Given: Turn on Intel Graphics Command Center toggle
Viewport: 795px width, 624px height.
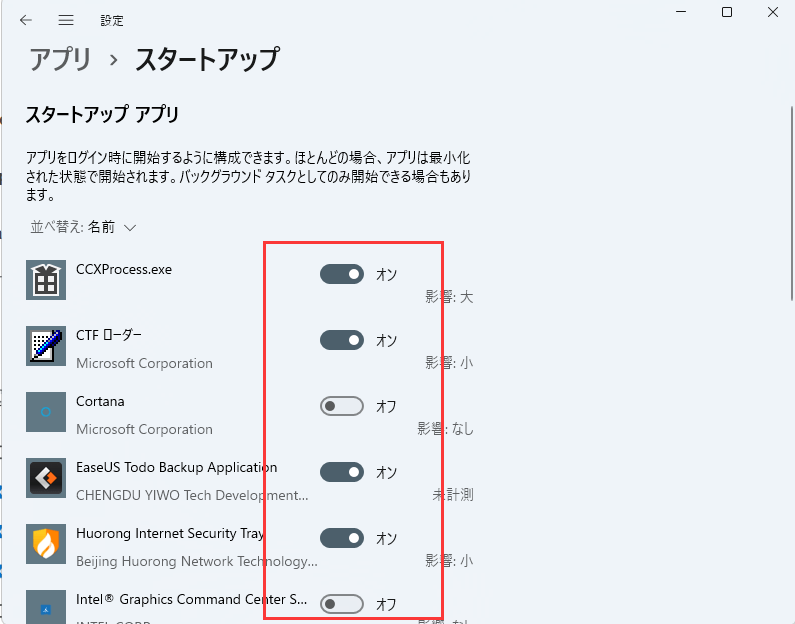Looking at the screenshot, I should pos(342,604).
